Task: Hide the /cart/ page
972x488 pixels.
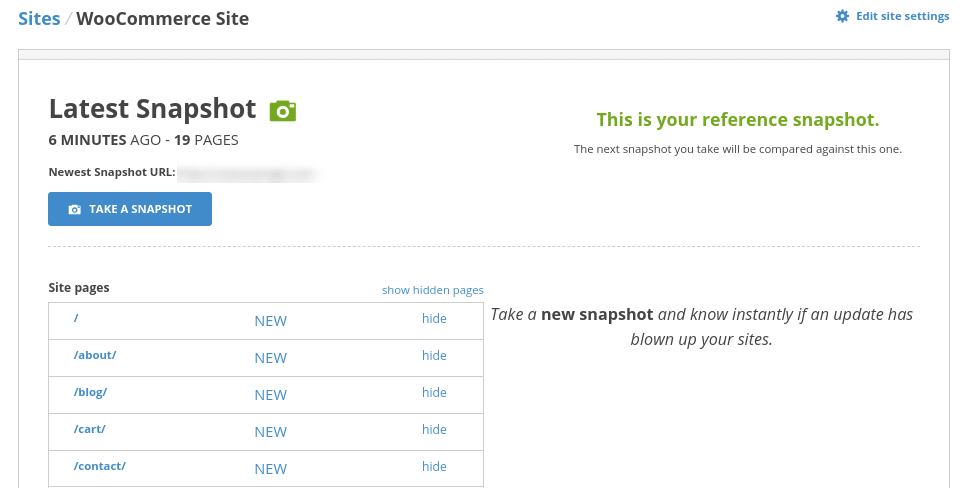Action: [434, 430]
